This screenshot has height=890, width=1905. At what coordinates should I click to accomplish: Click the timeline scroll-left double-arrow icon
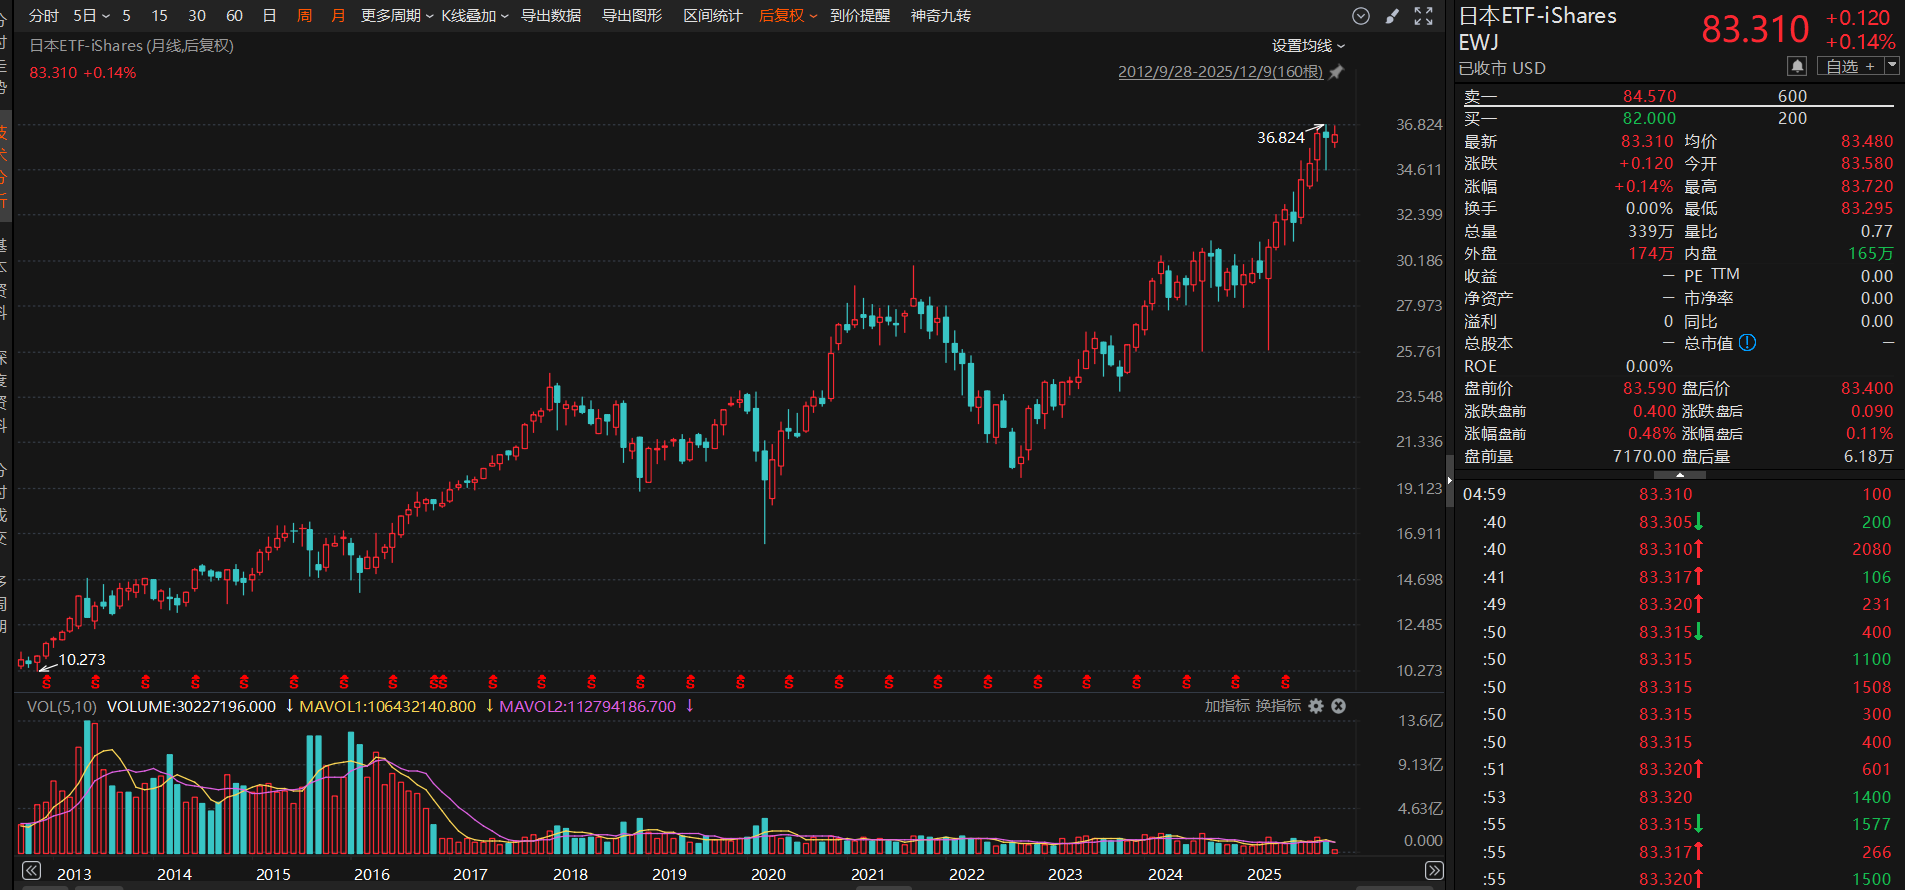point(31,870)
